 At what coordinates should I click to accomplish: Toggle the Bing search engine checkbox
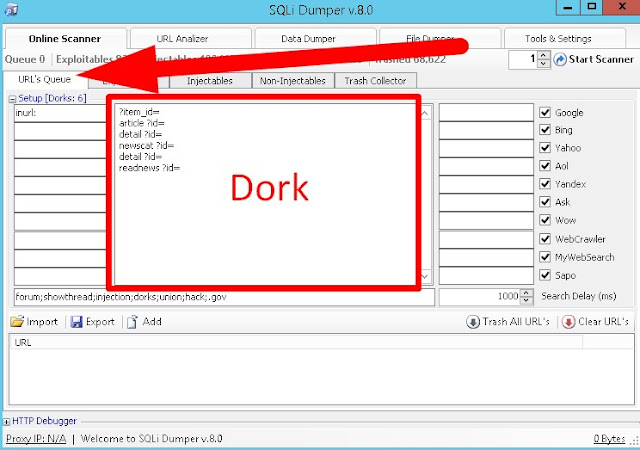coord(545,129)
